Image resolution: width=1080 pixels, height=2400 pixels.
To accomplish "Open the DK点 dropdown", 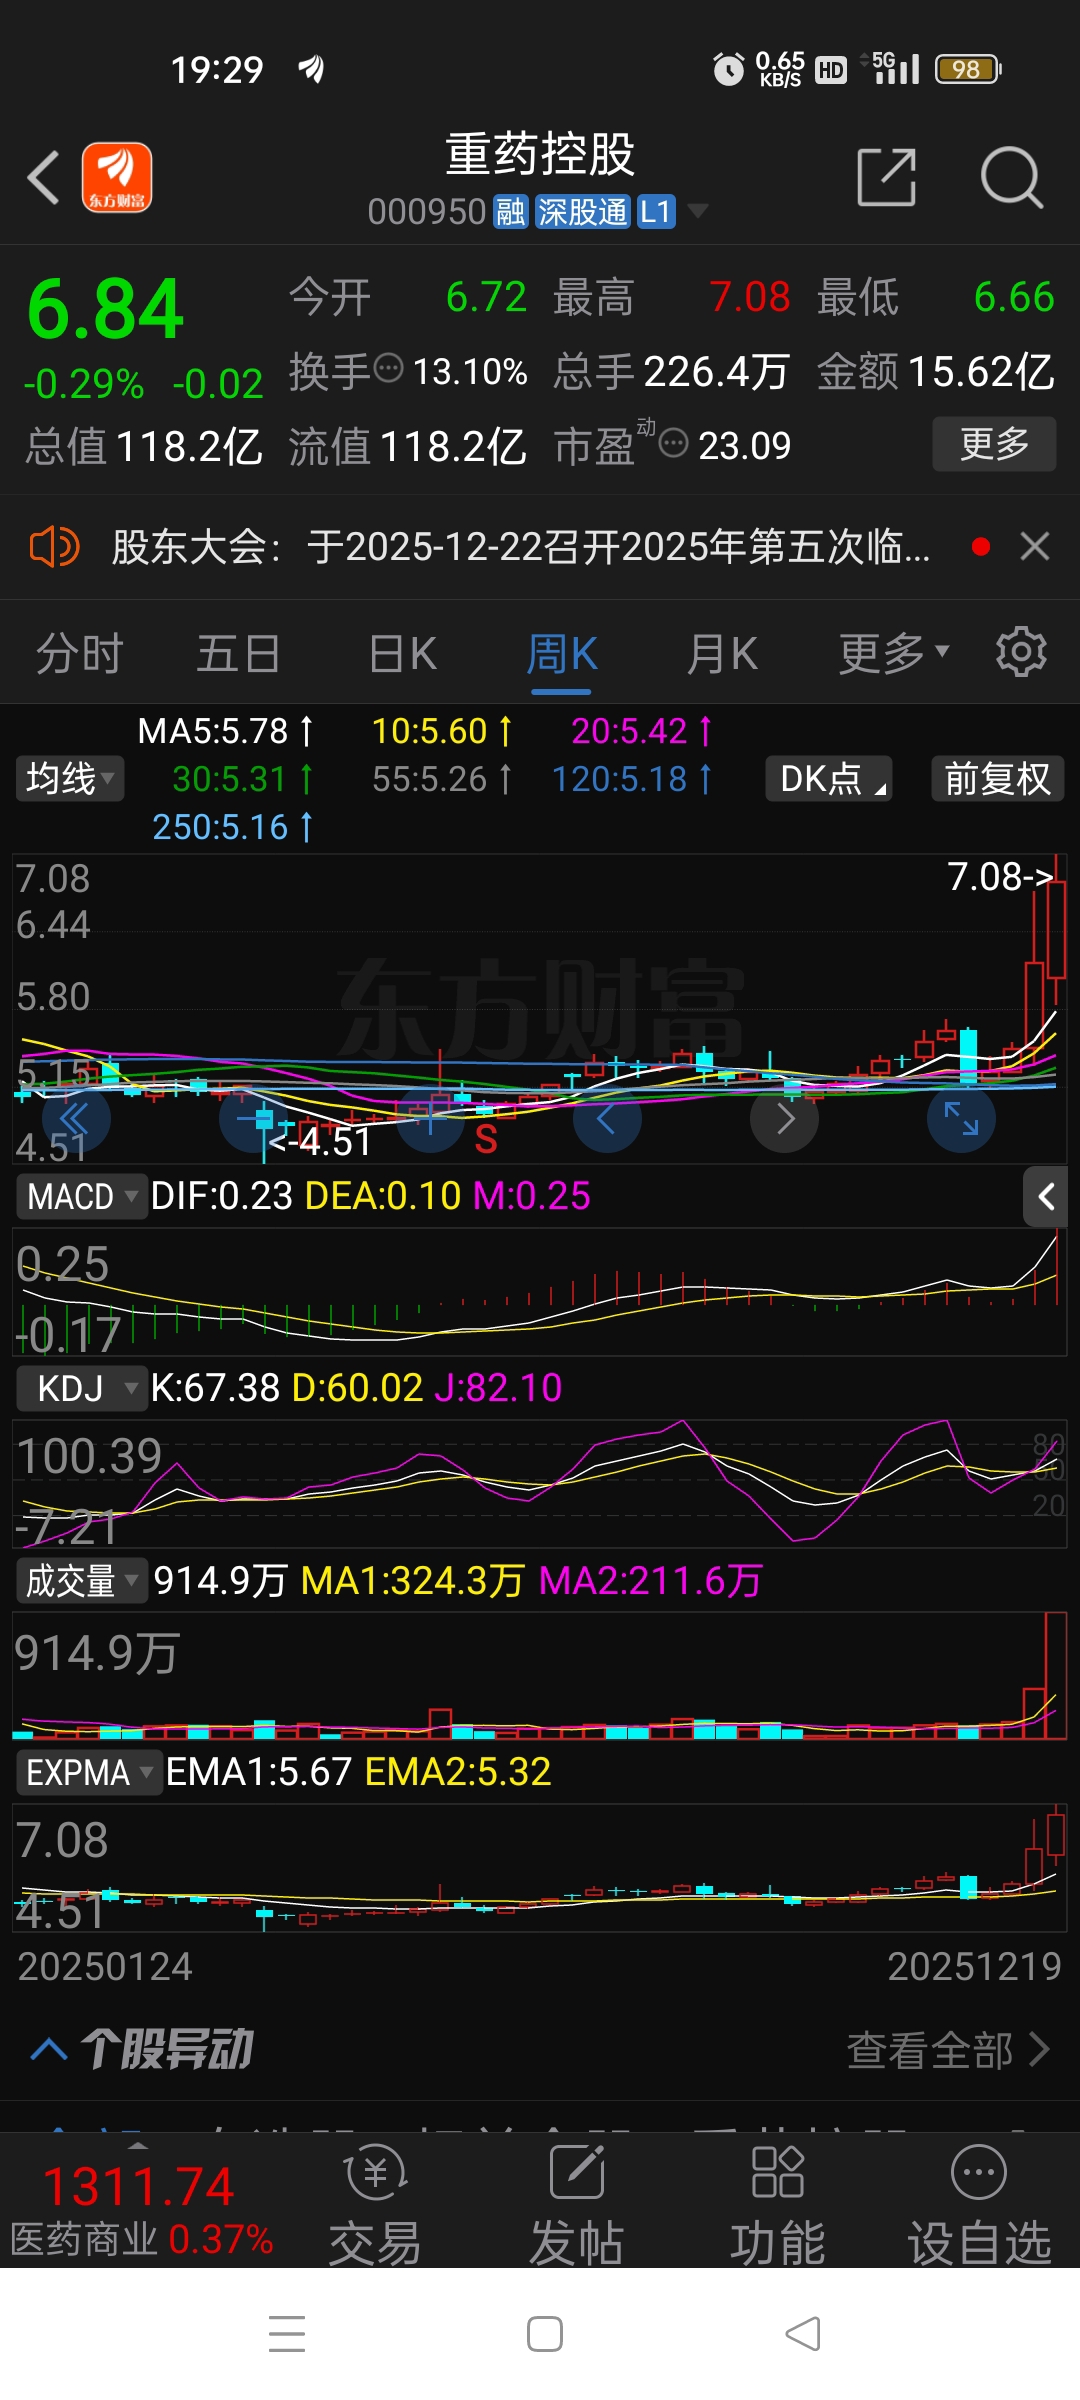I will (x=829, y=778).
